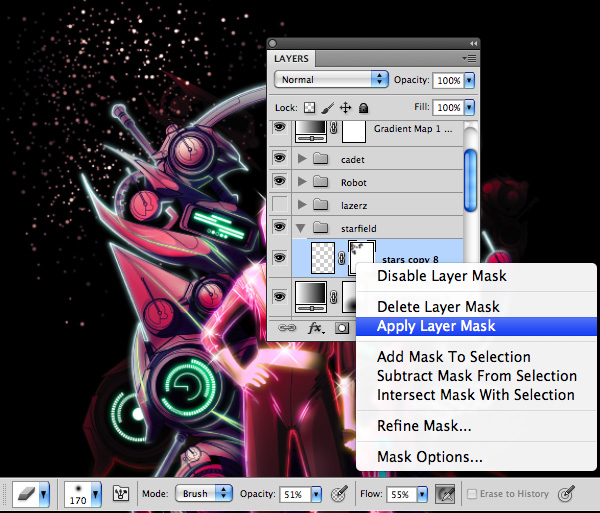Toggle Lock transparent pixels icon
This screenshot has height=513, width=600.
(x=310, y=107)
